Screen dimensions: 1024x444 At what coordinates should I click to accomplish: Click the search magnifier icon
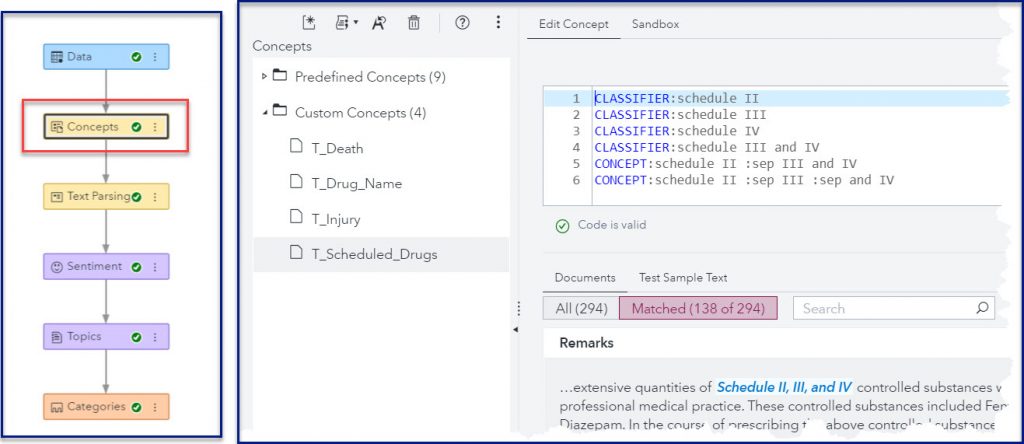(982, 308)
